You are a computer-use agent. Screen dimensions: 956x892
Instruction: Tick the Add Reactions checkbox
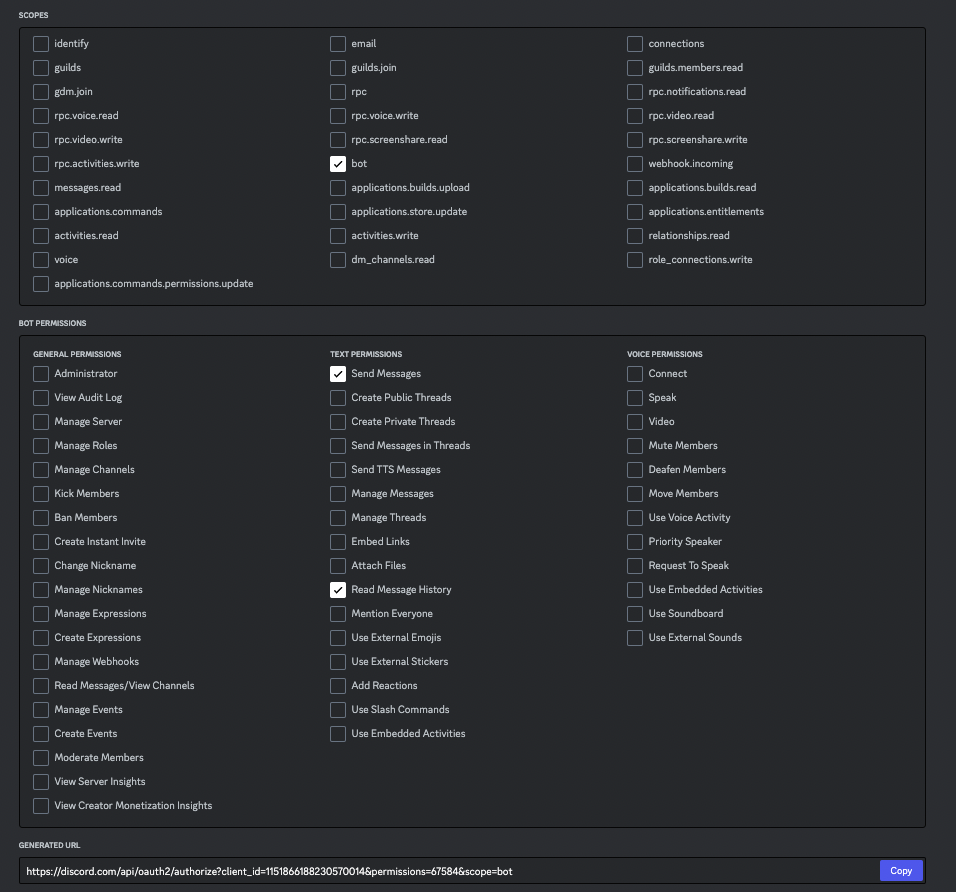[338, 686]
